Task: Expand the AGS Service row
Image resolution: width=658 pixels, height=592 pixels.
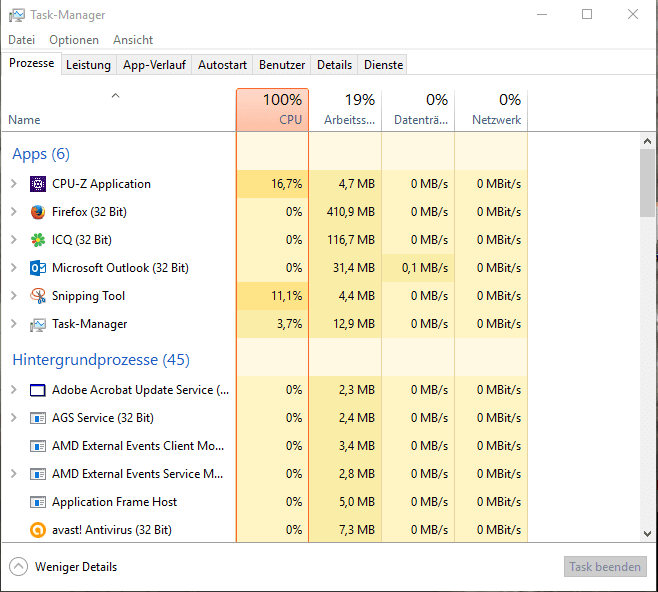Action: point(14,418)
